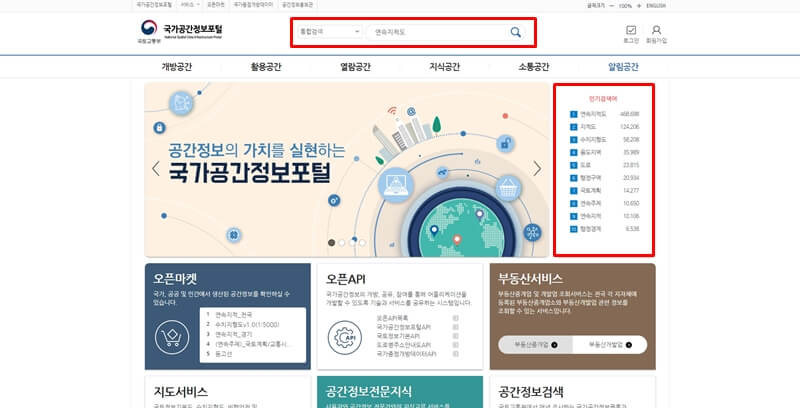
Task: Switch the site language to ENGLISH
Action: pyautogui.click(x=656, y=6)
